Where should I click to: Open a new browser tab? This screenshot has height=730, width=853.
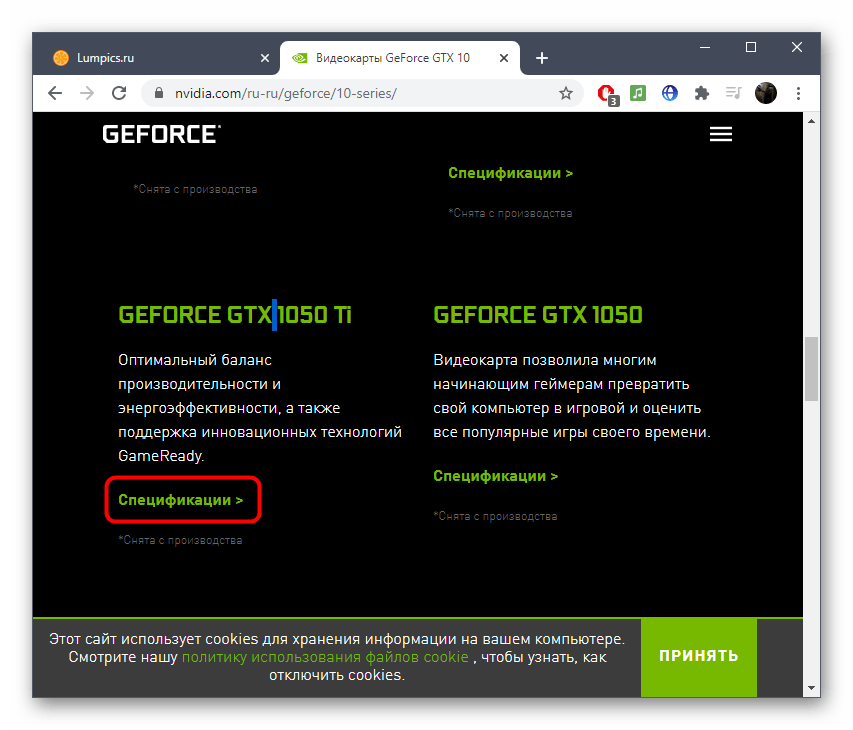[542, 58]
